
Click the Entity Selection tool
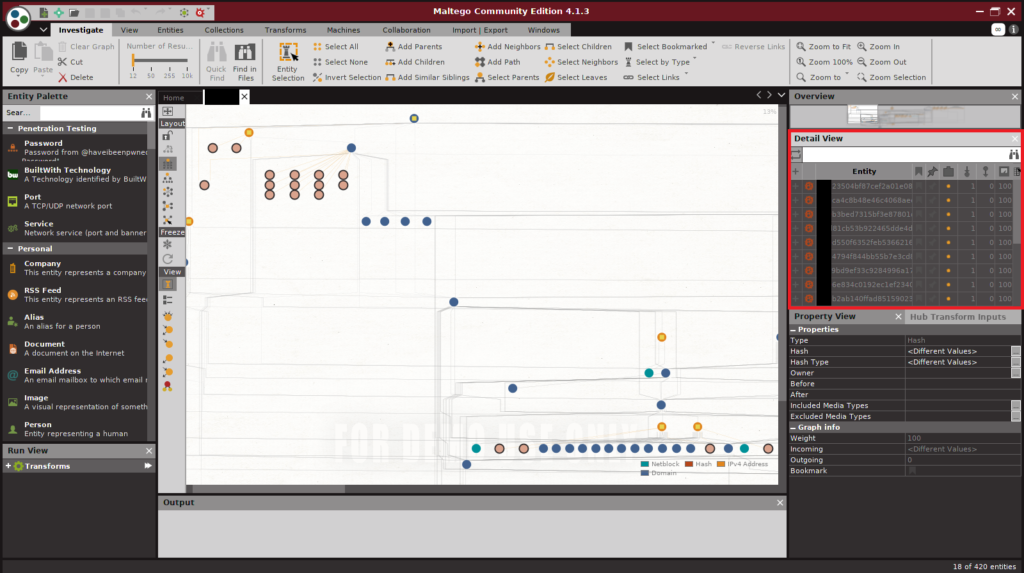click(x=288, y=61)
